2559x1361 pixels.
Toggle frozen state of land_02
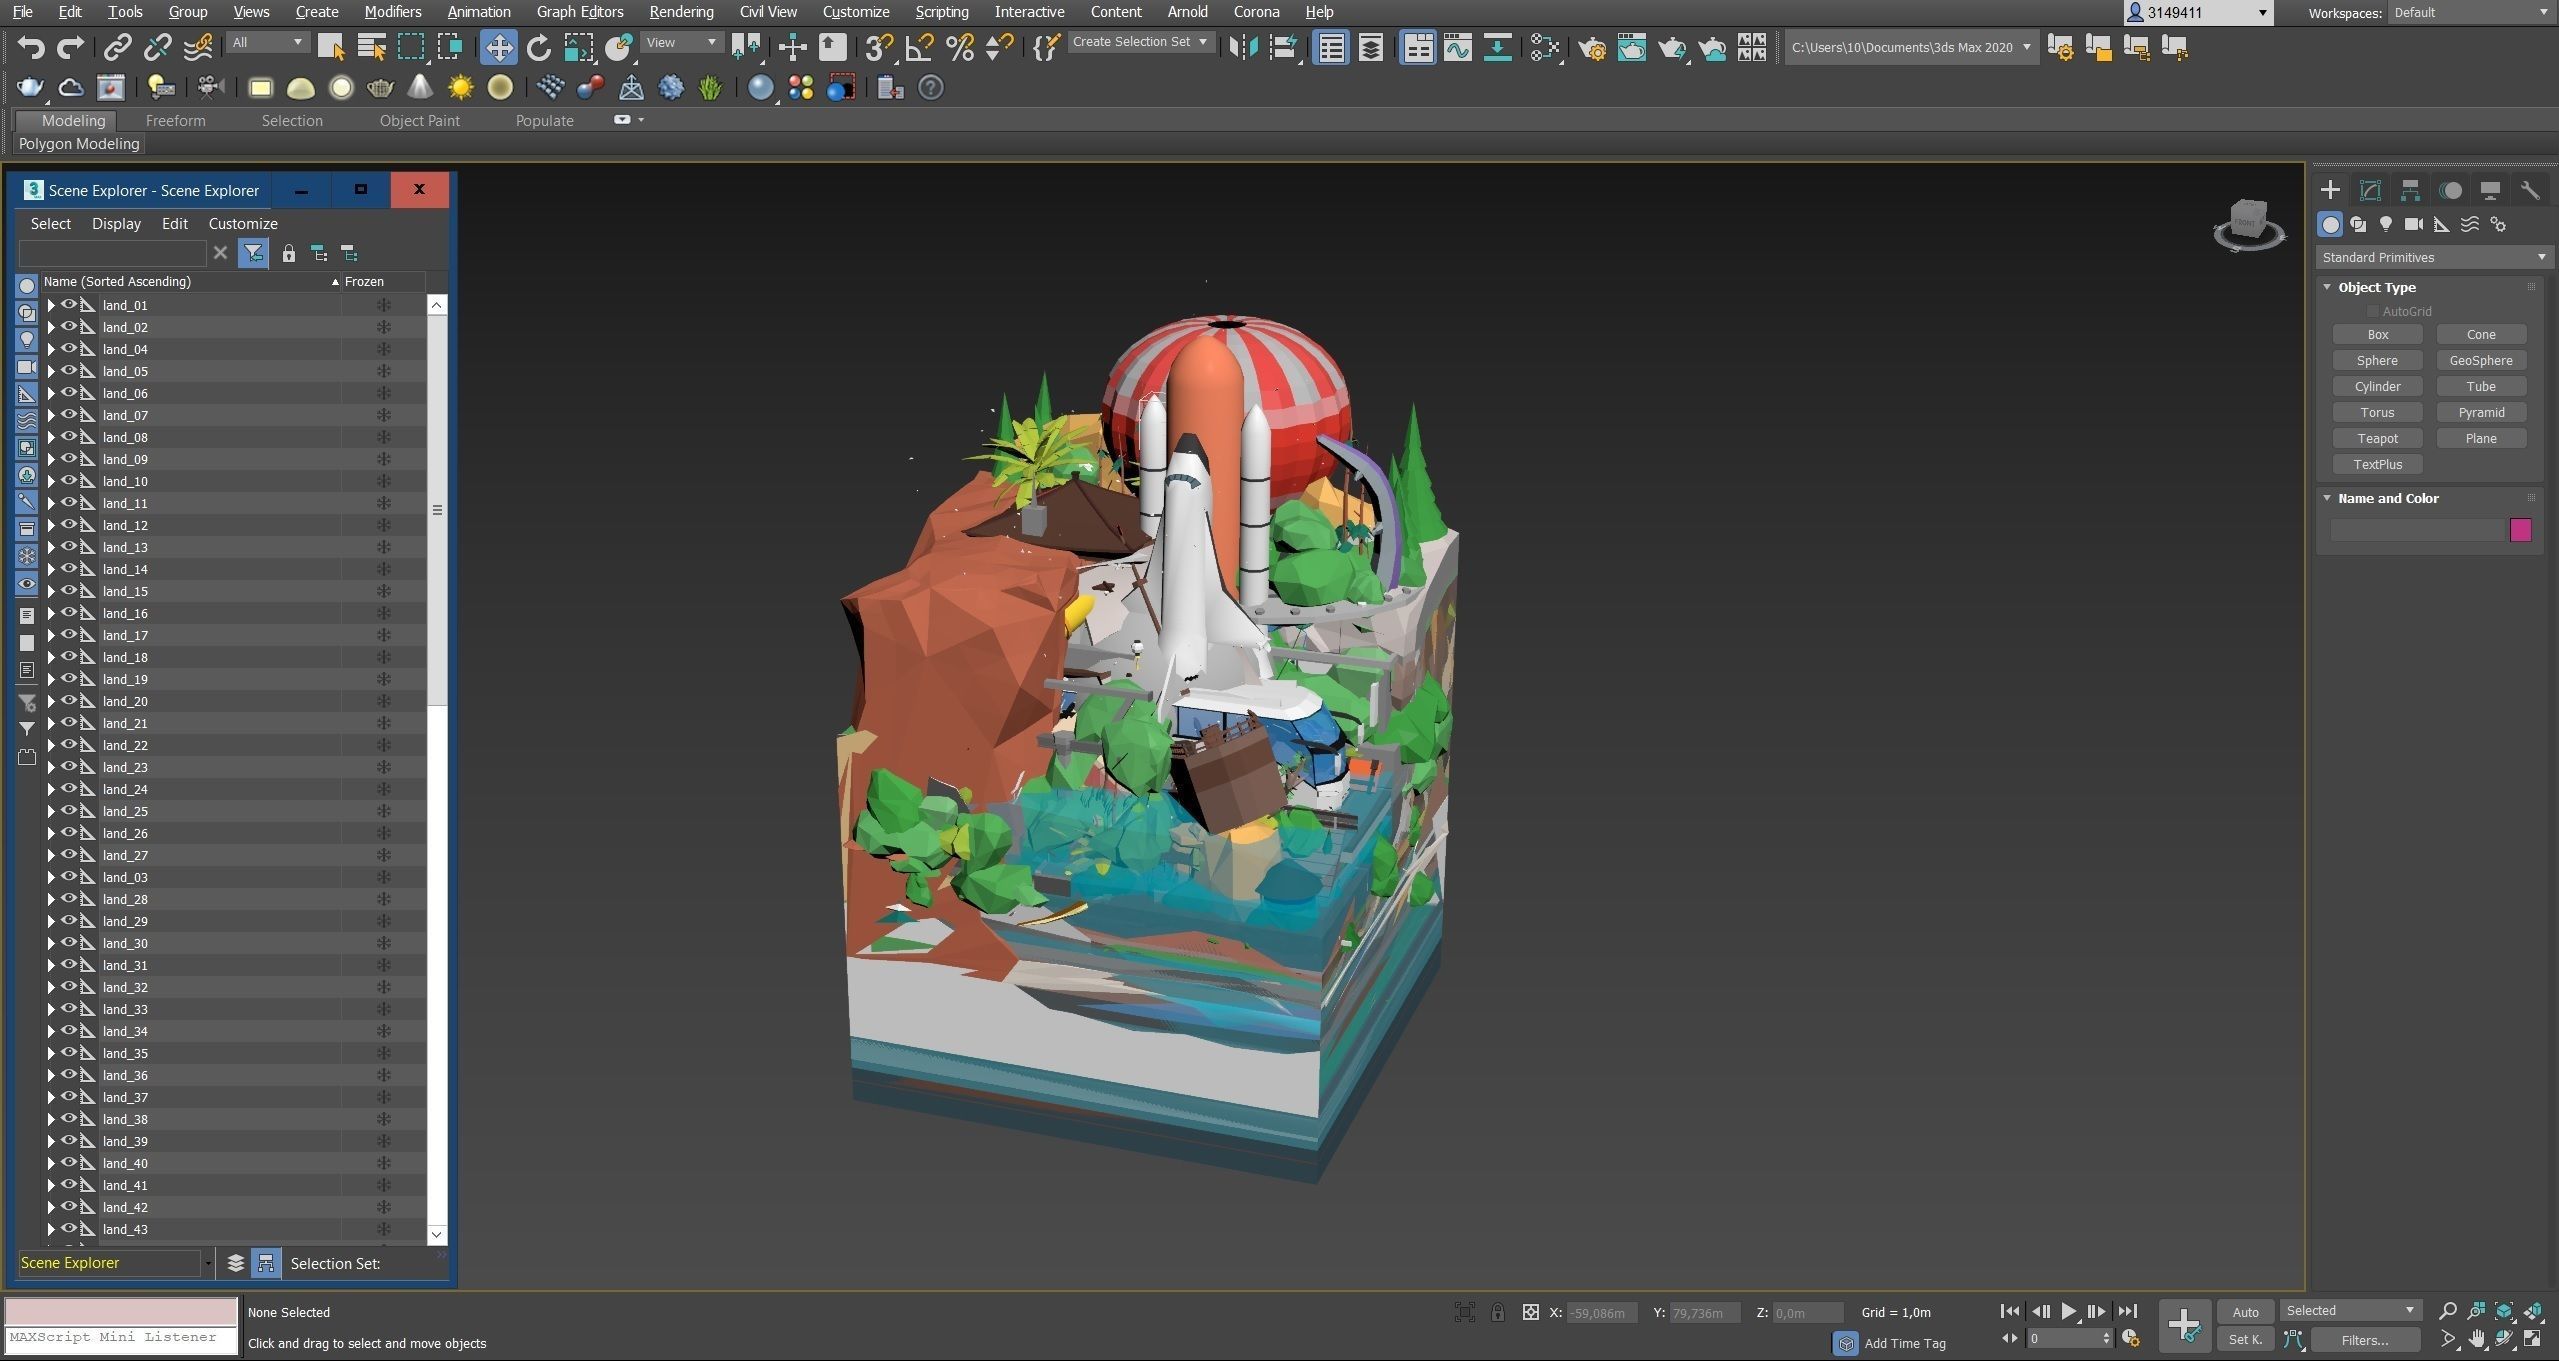point(383,327)
